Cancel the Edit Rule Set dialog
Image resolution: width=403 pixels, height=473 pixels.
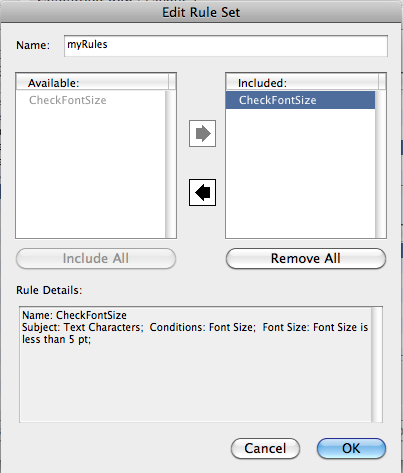[265, 448]
